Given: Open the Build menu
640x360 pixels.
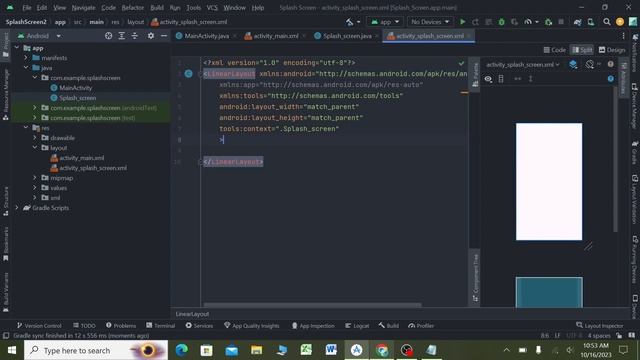Looking at the screenshot, I should pos(157,7).
